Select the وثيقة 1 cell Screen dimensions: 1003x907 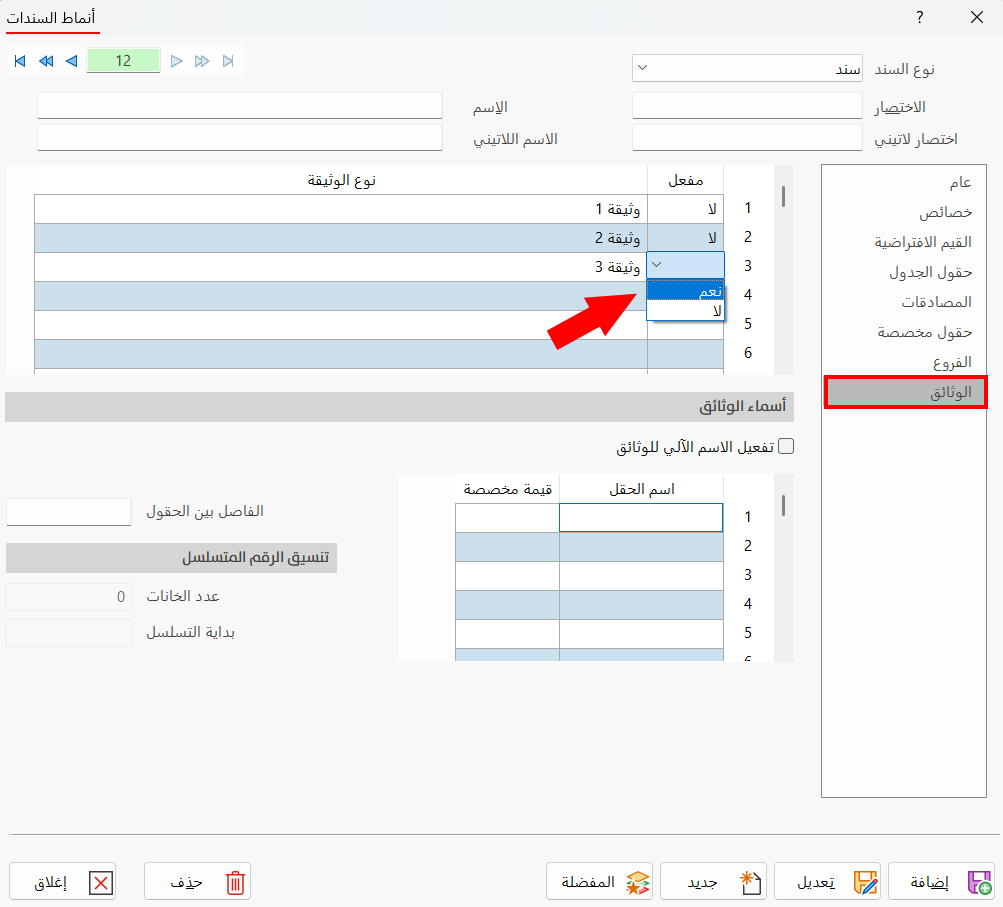341,209
